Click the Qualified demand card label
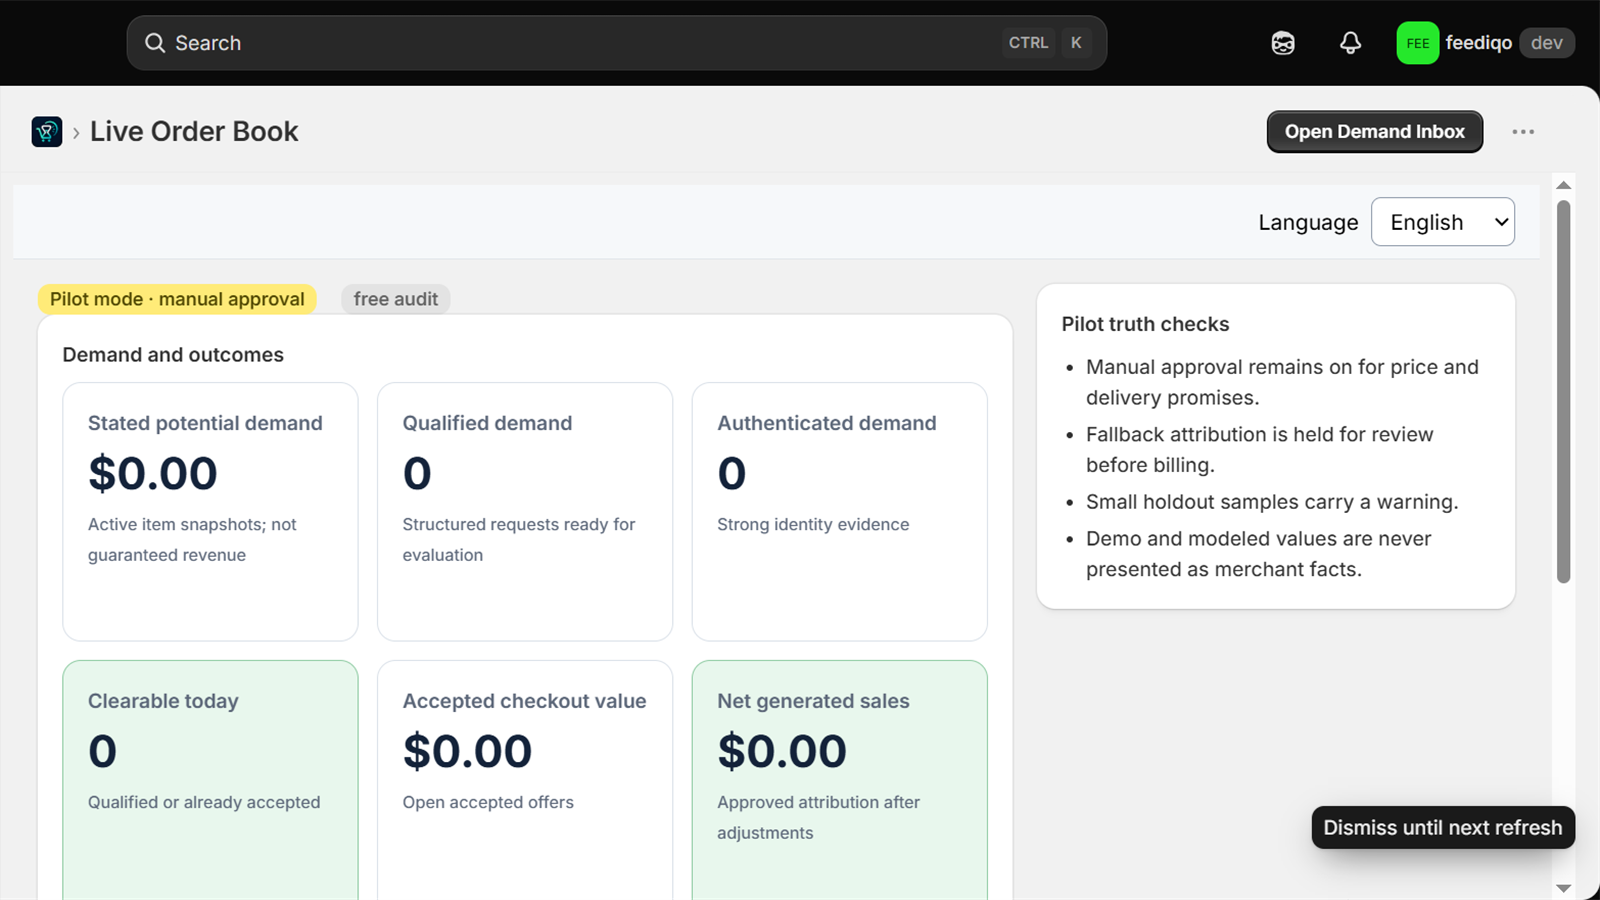 (x=487, y=423)
